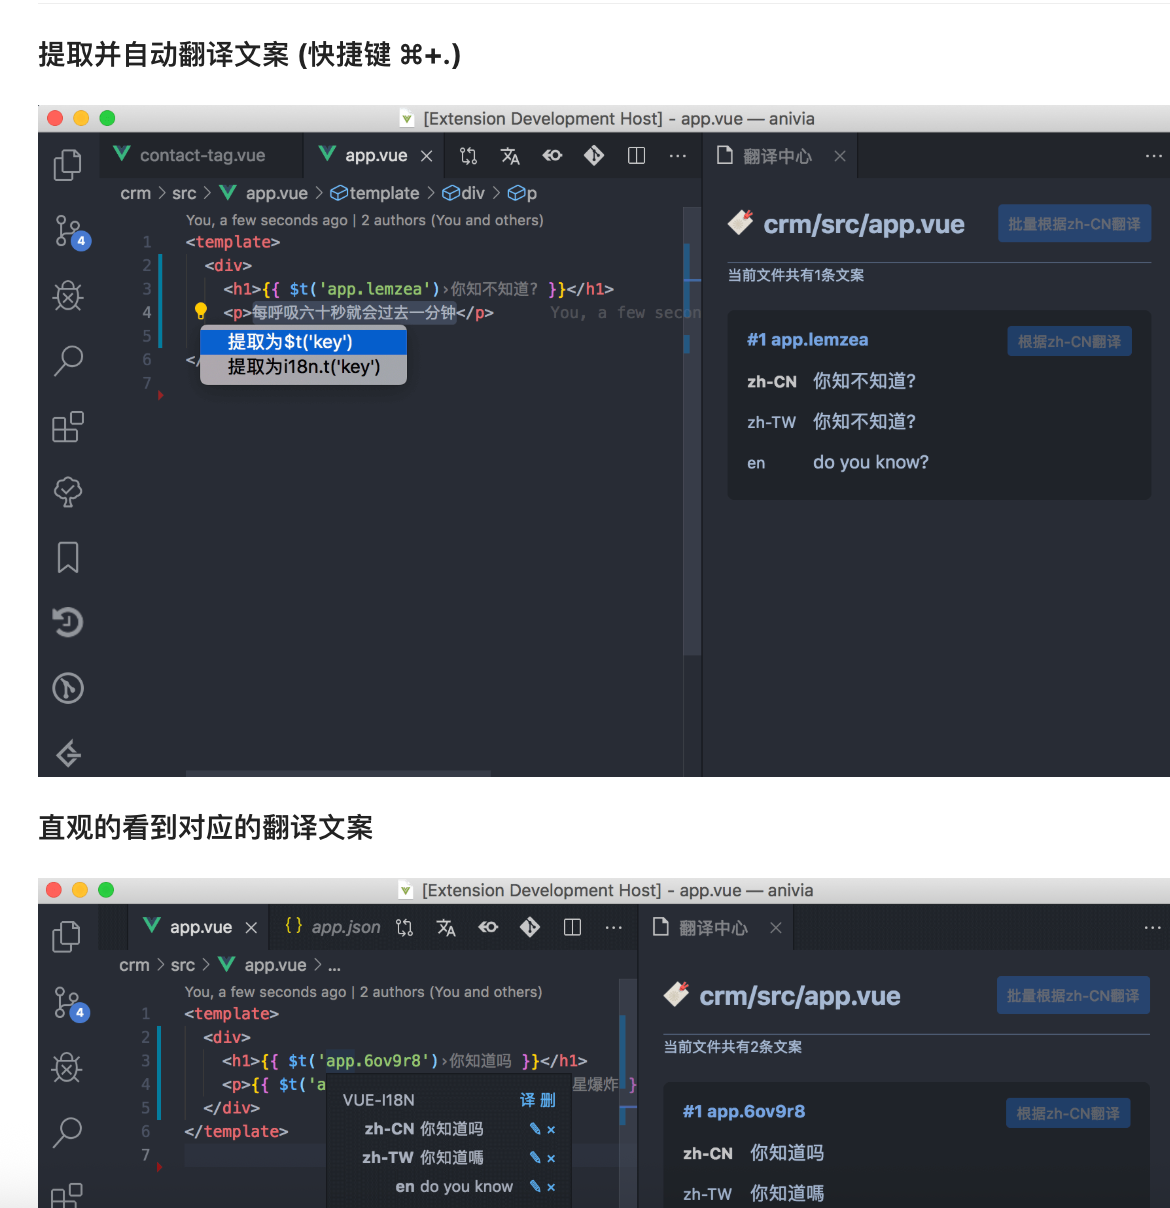Toggle the file blame eye icon in upper toolbar
The image size is (1170, 1208).
tap(552, 156)
